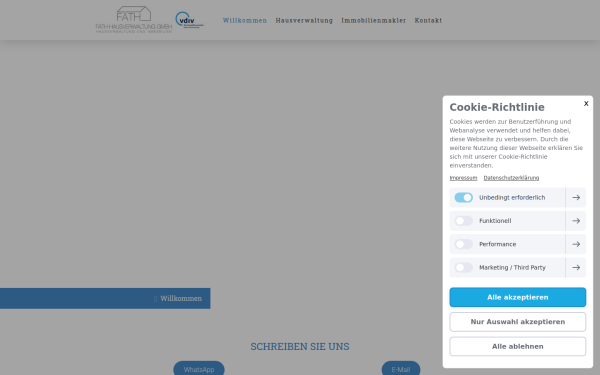The height and width of the screenshot is (375, 600).
Task: Turn on the Performance cookies switch
Action: click(x=463, y=244)
